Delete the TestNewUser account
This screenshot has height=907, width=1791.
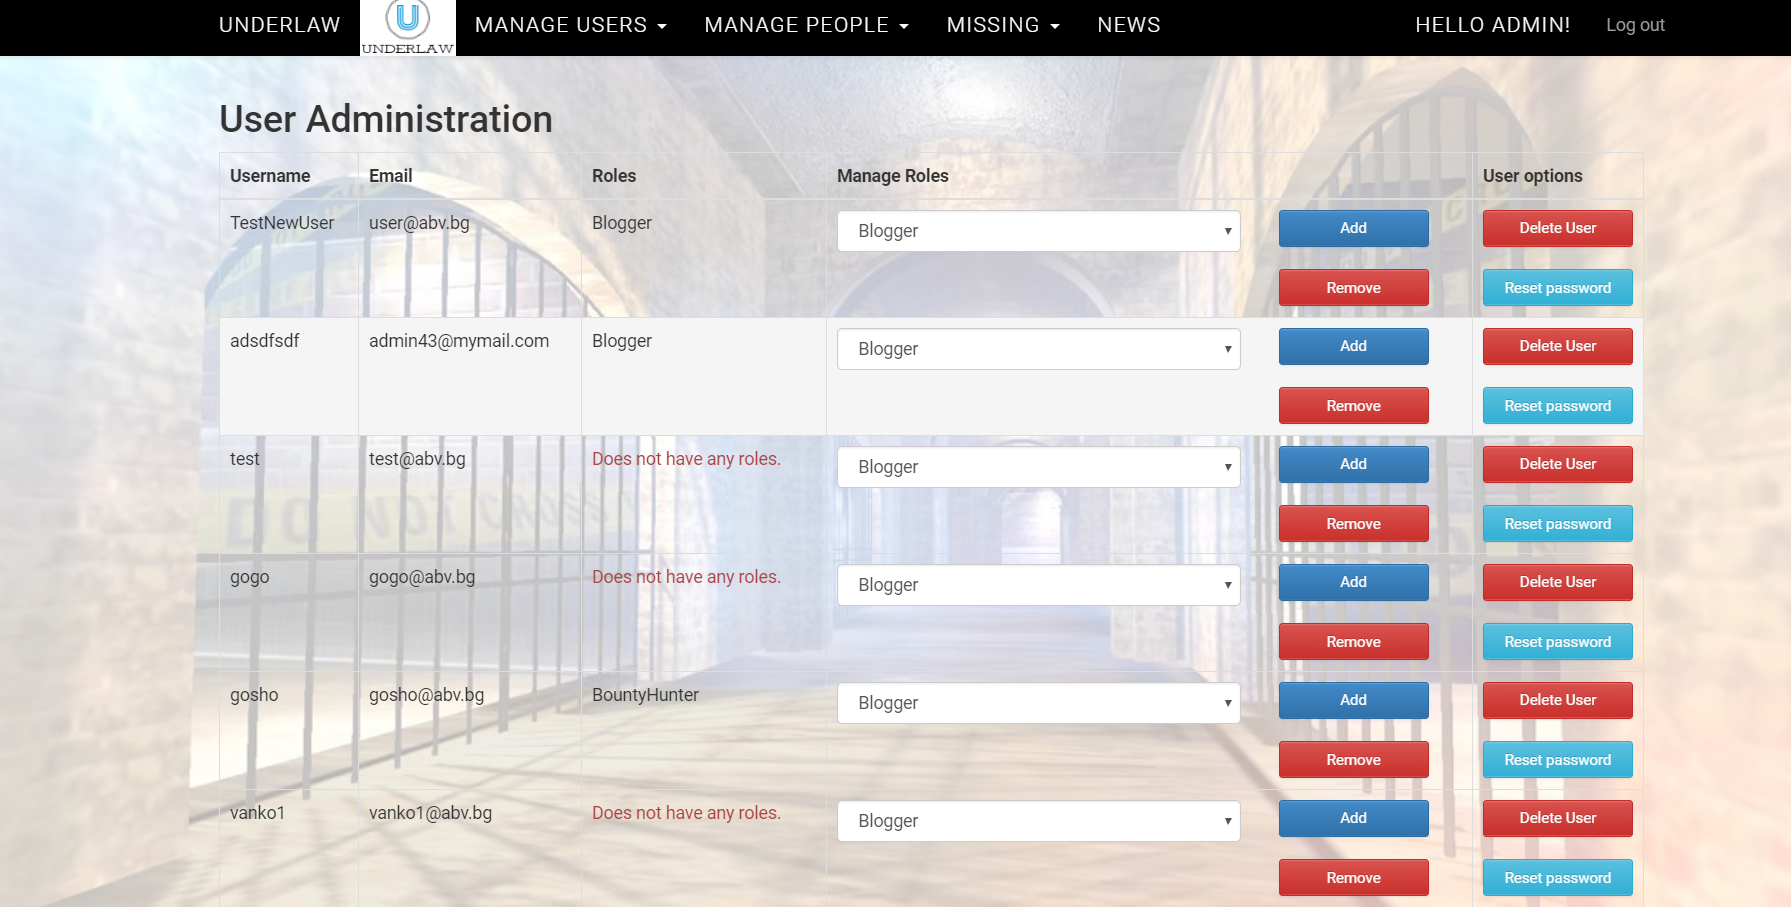tap(1557, 228)
